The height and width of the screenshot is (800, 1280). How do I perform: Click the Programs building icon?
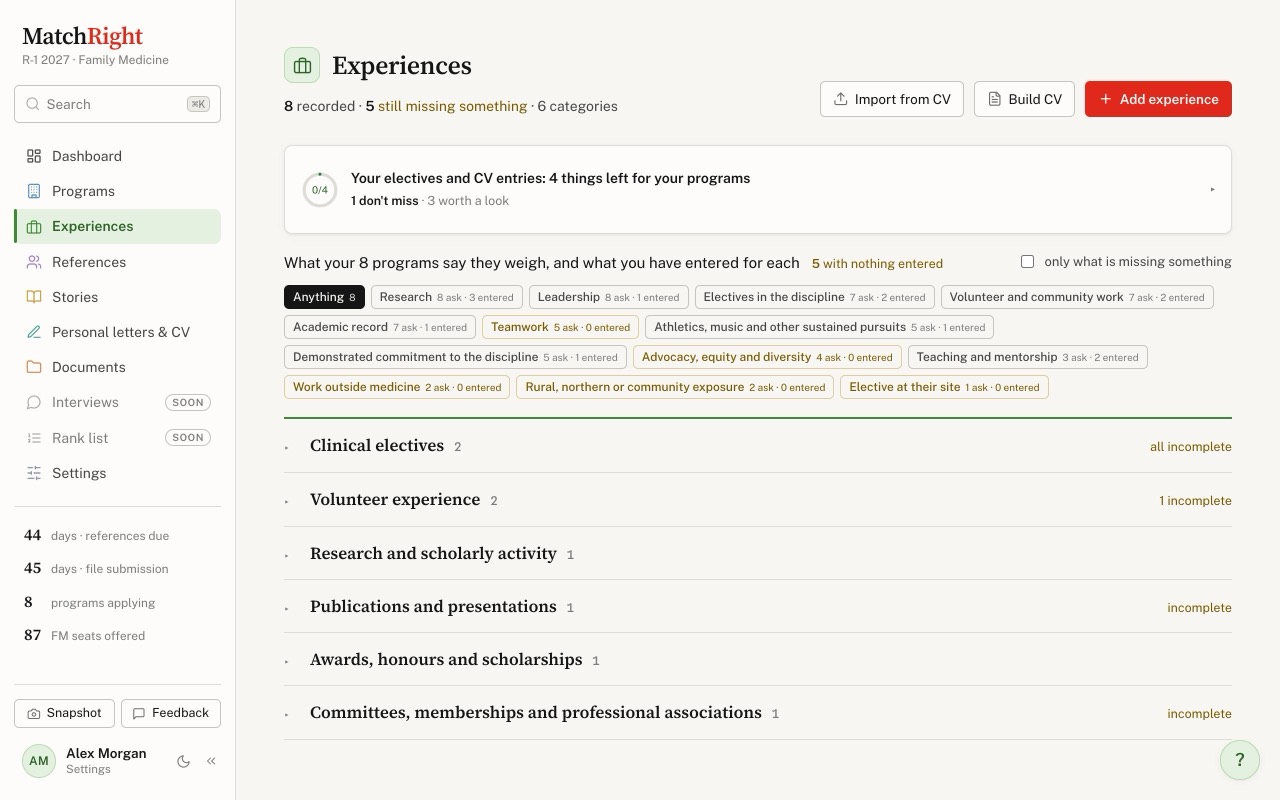click(34, 191)
